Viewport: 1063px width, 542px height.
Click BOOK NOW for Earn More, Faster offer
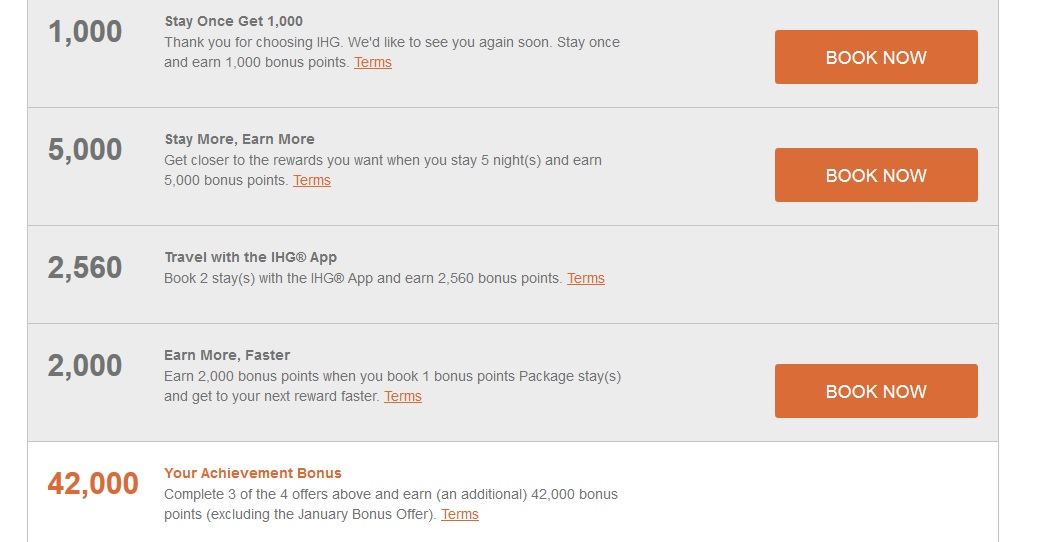point(876,391)
